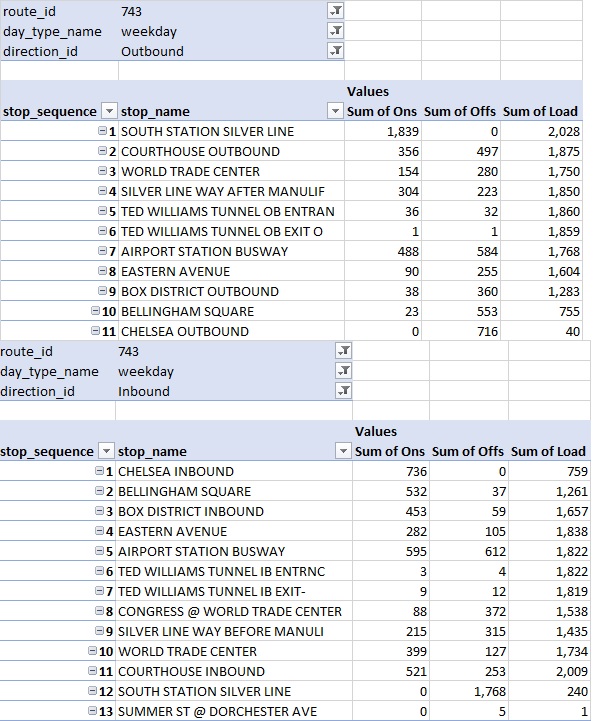Screen dimensions: 593x721
Task: Open day_type_name filter in Inbound table
Action: [x=344, y=371]
